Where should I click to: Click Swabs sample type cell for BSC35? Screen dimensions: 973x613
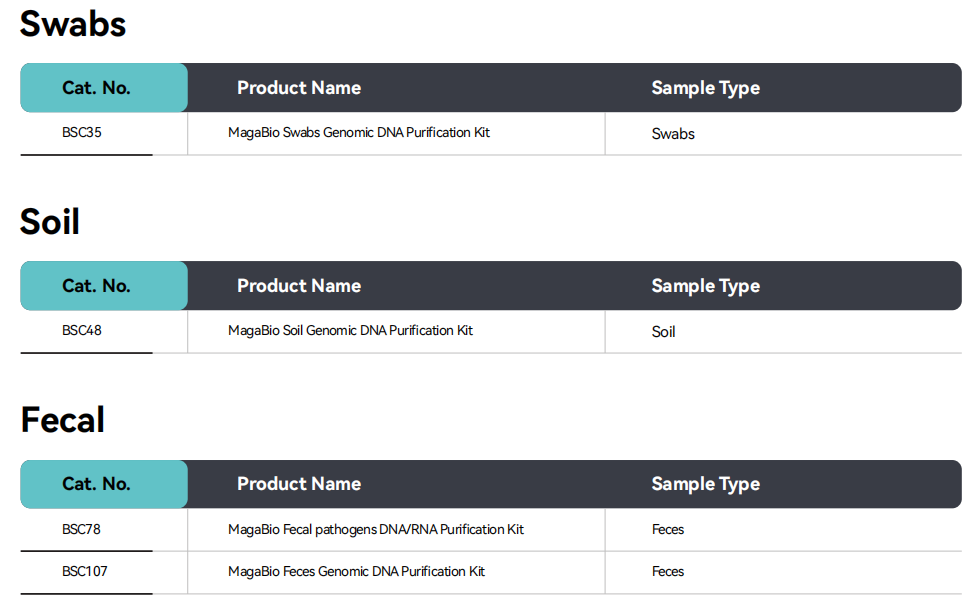tap(673, 134)
